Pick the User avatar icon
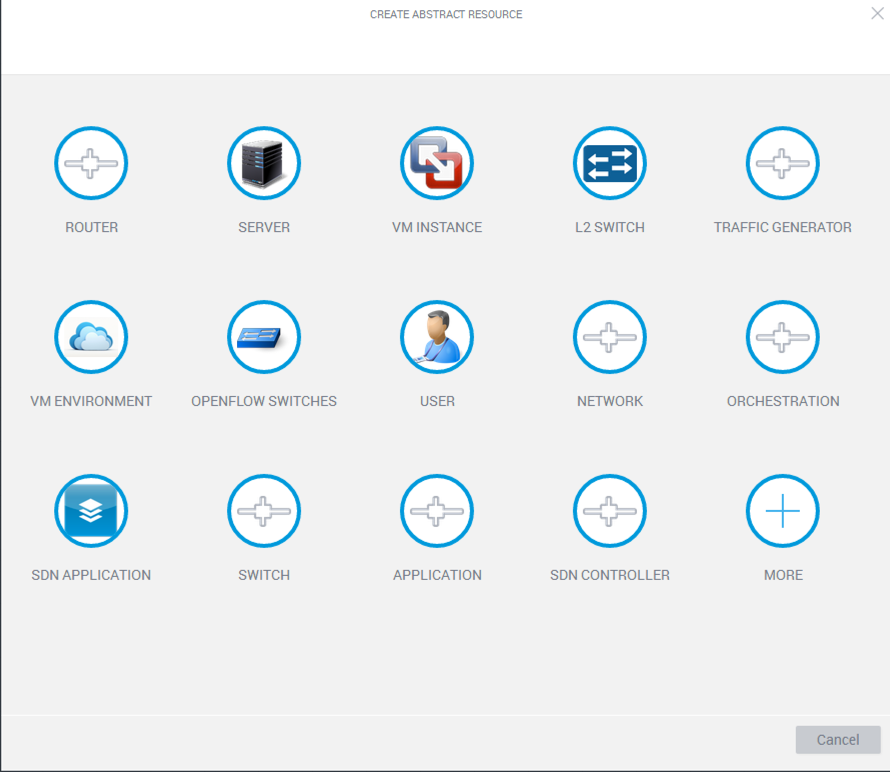The image size is (890, 772). point(437,337)
